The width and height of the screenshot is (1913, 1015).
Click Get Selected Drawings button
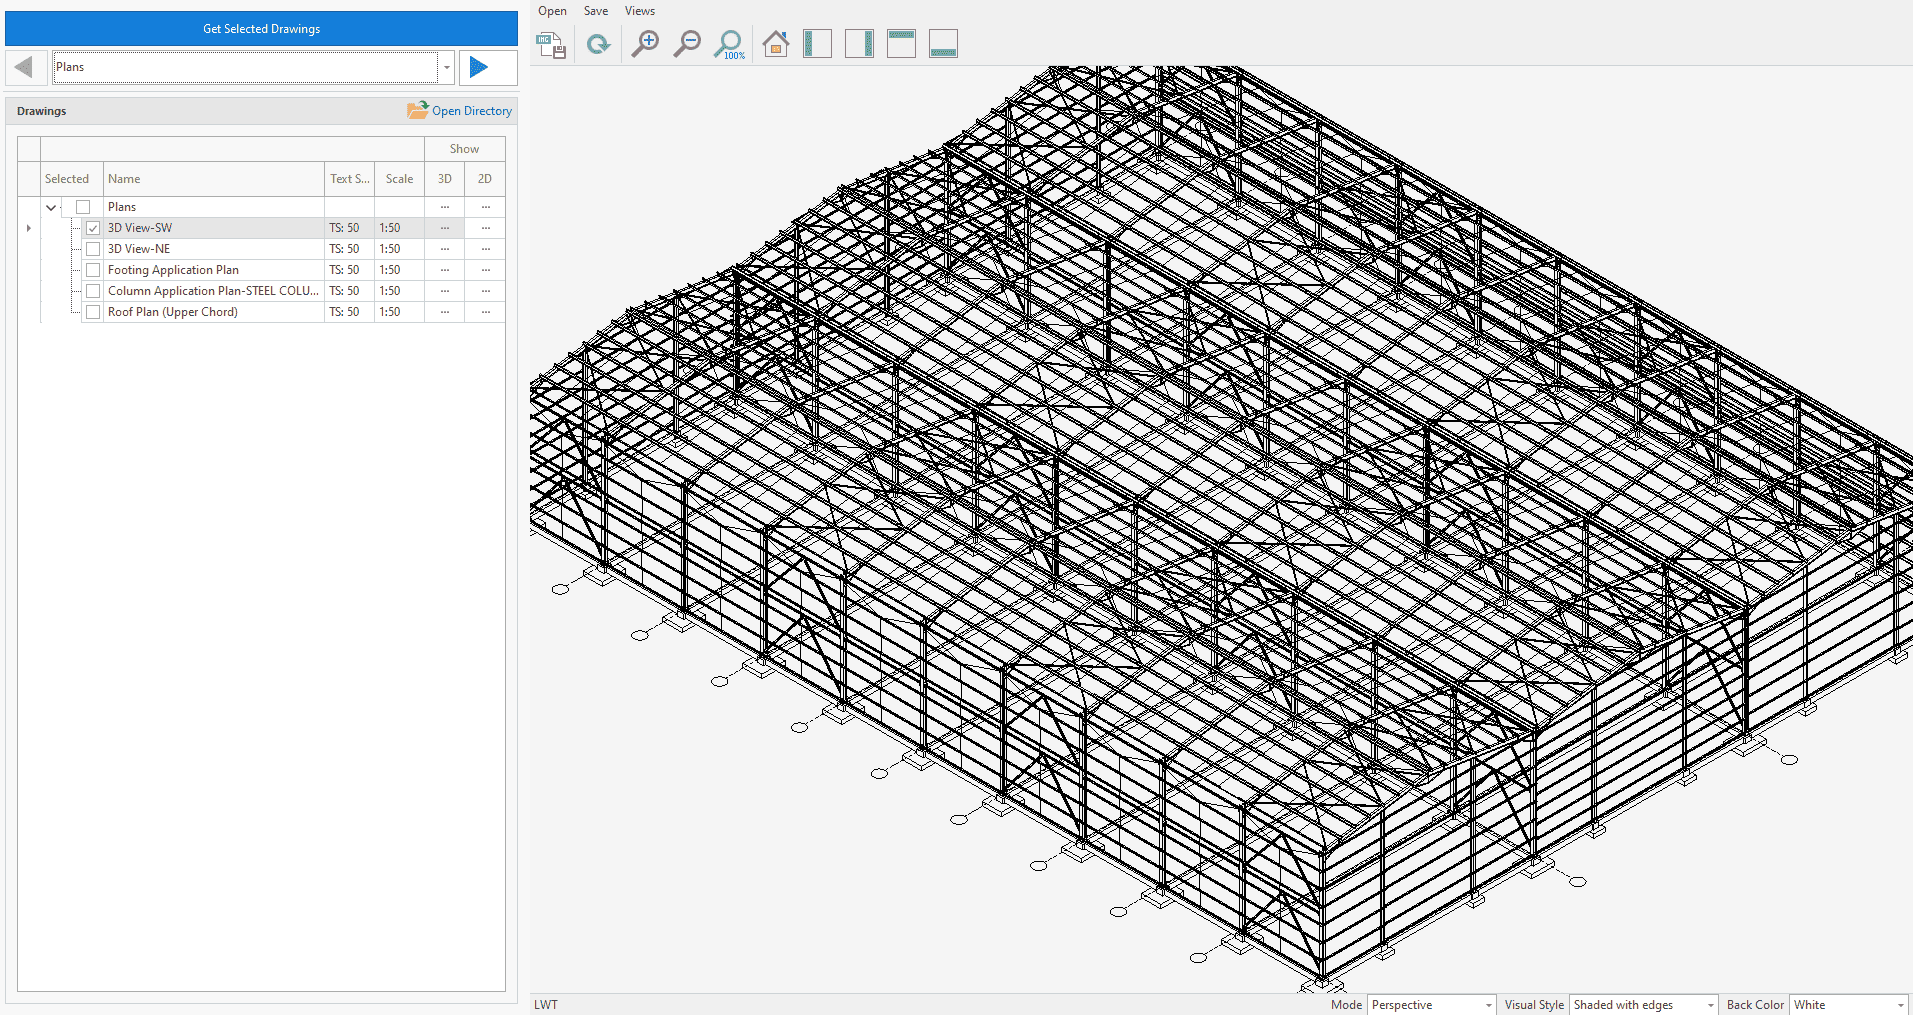tap(261, 29)
